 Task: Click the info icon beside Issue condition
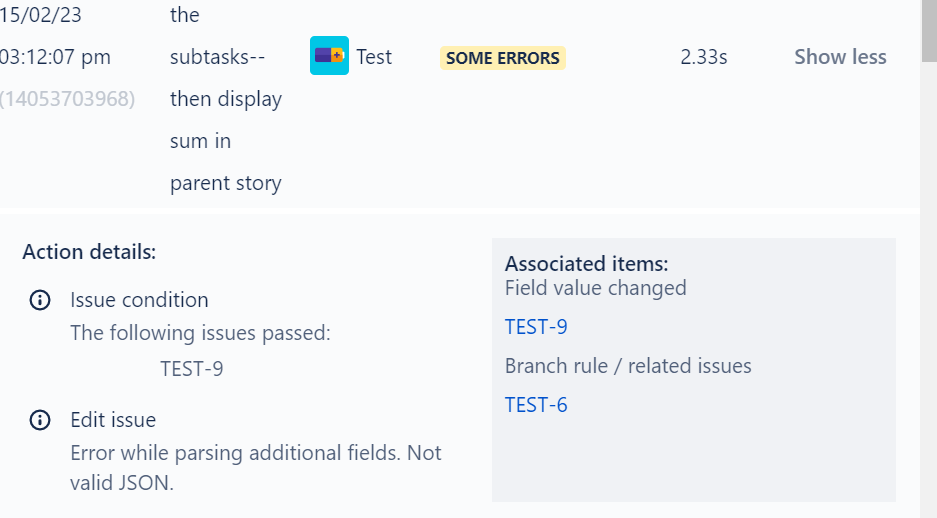pos(40,300)
